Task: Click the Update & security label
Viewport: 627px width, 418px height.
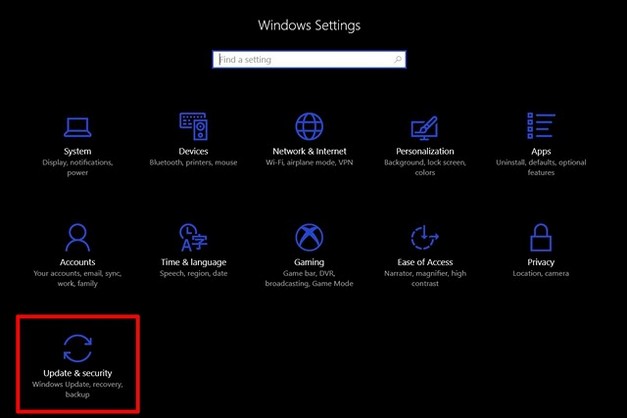Action: point(78,373)
